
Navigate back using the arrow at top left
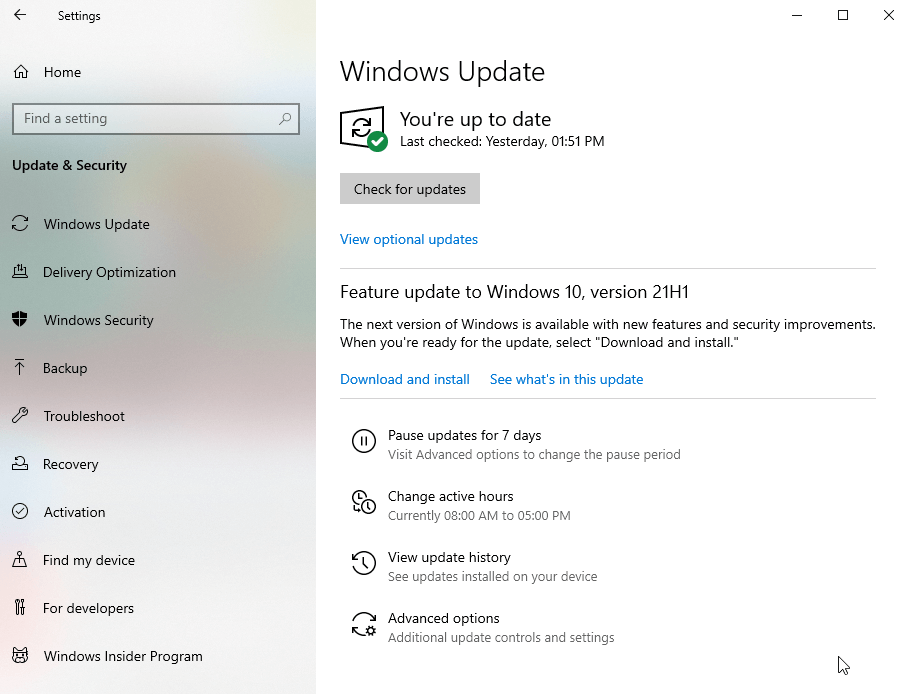click(20, 15)
